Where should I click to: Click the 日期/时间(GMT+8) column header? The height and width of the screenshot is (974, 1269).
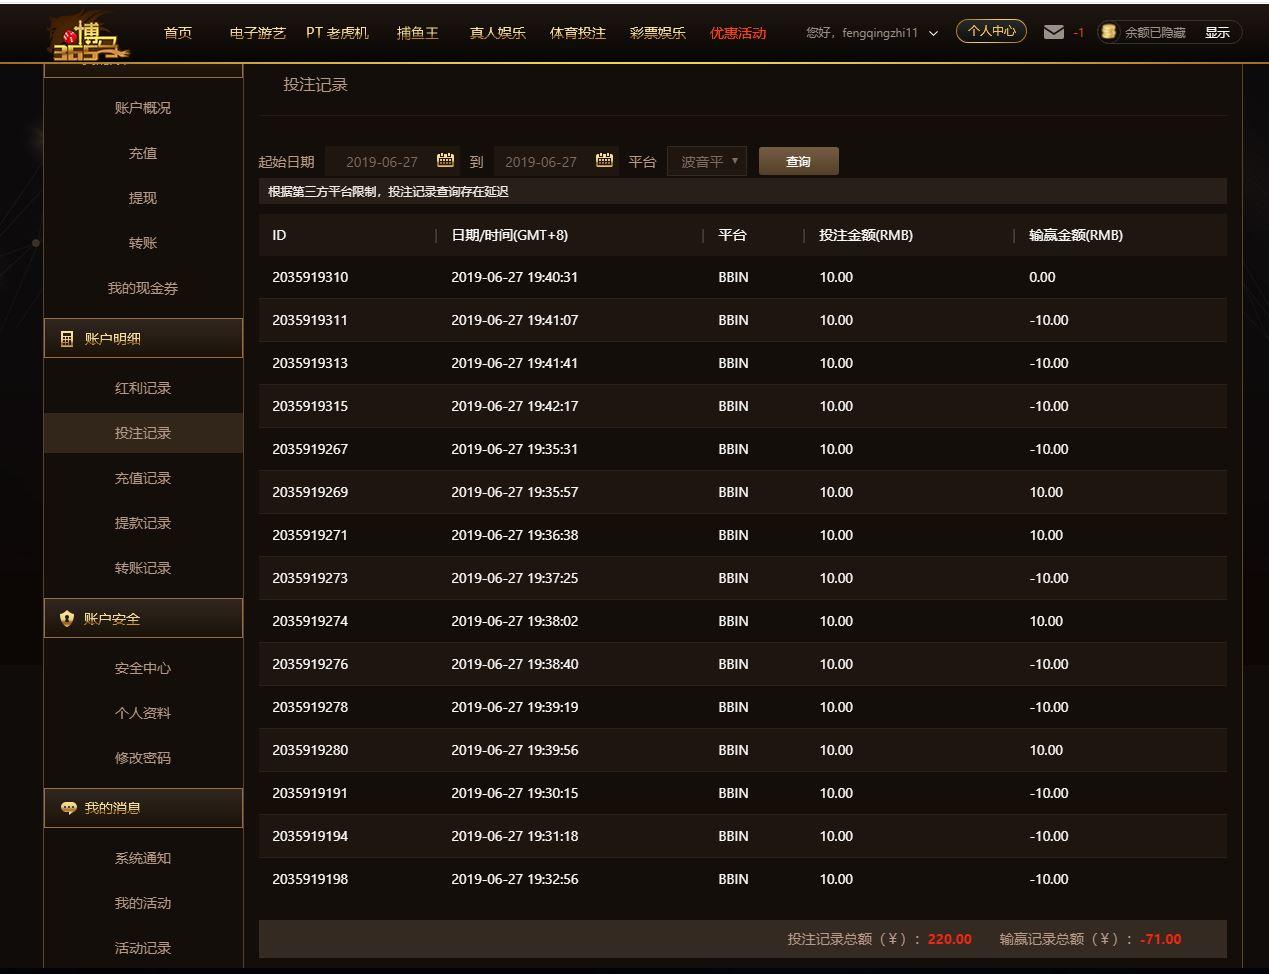click(509, 235)
